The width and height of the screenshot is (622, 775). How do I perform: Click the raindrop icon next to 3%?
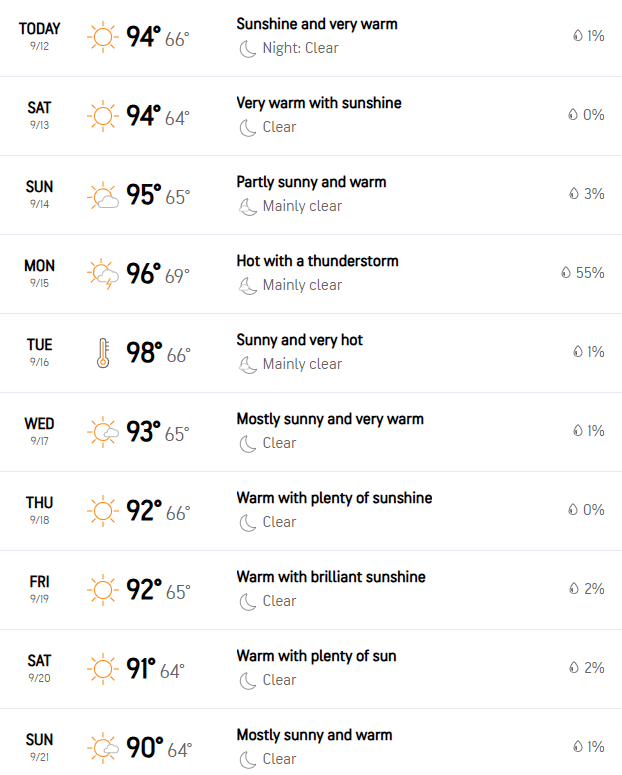point(574,194)
